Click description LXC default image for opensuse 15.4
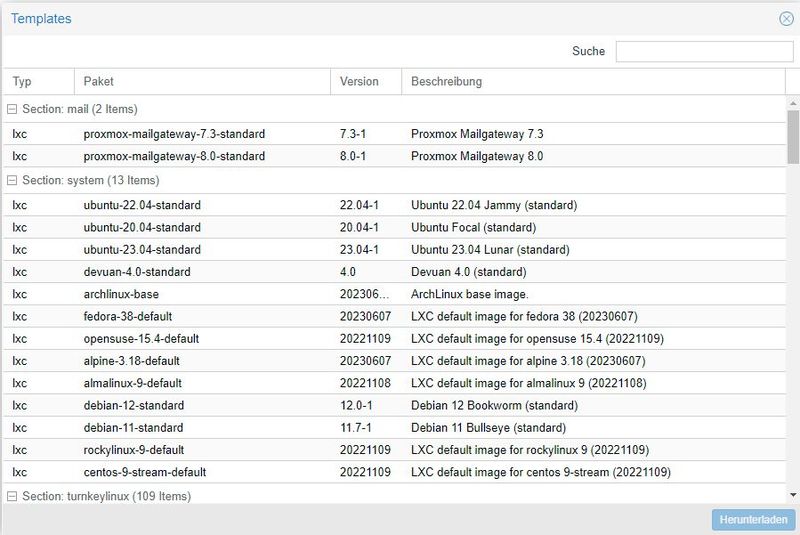The image size is (800, 535). [x=537, y=339]
